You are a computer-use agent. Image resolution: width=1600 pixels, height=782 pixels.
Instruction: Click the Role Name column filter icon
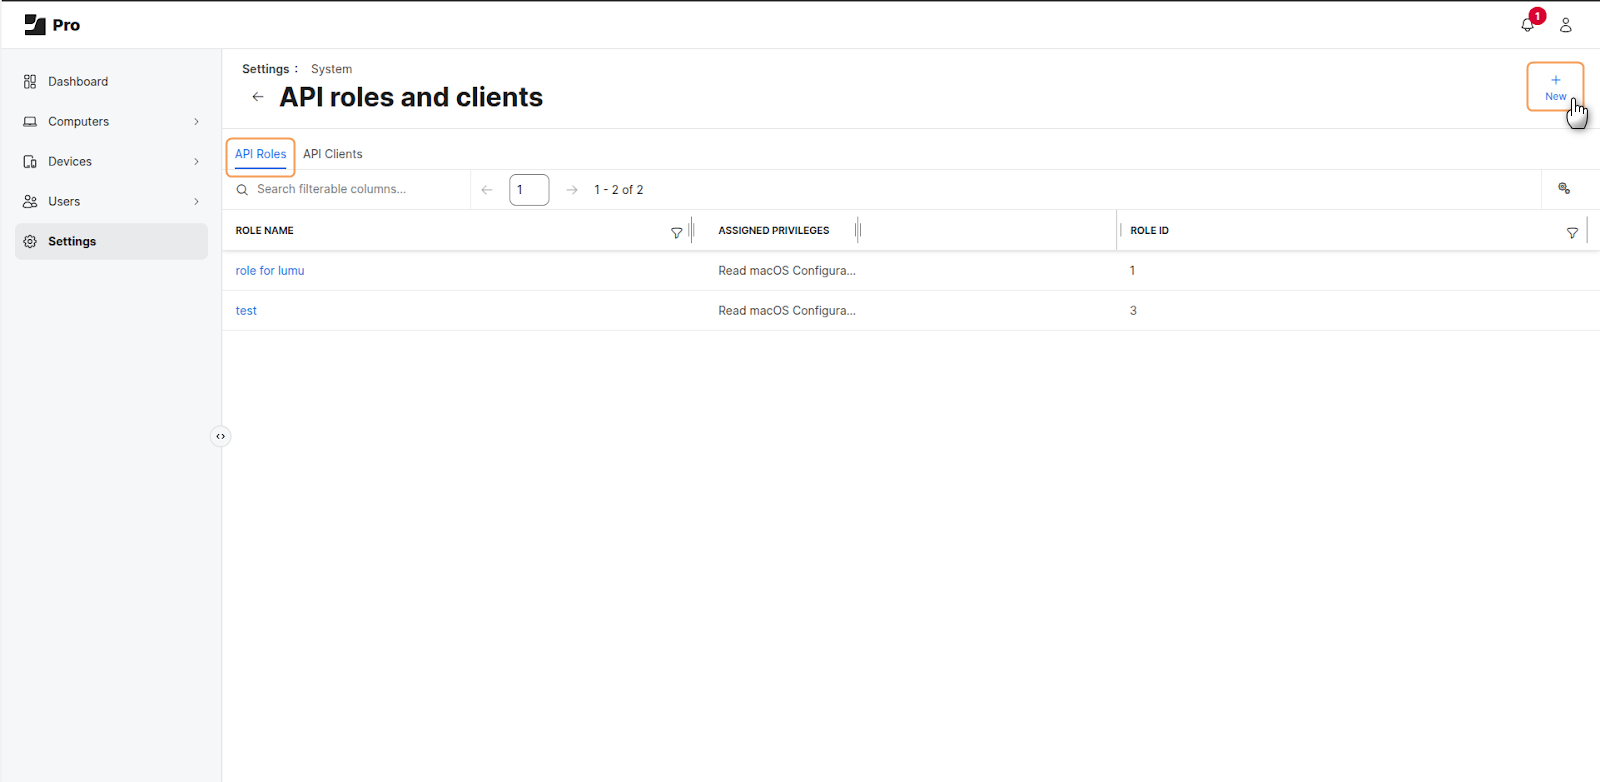[x=676, y=232]
